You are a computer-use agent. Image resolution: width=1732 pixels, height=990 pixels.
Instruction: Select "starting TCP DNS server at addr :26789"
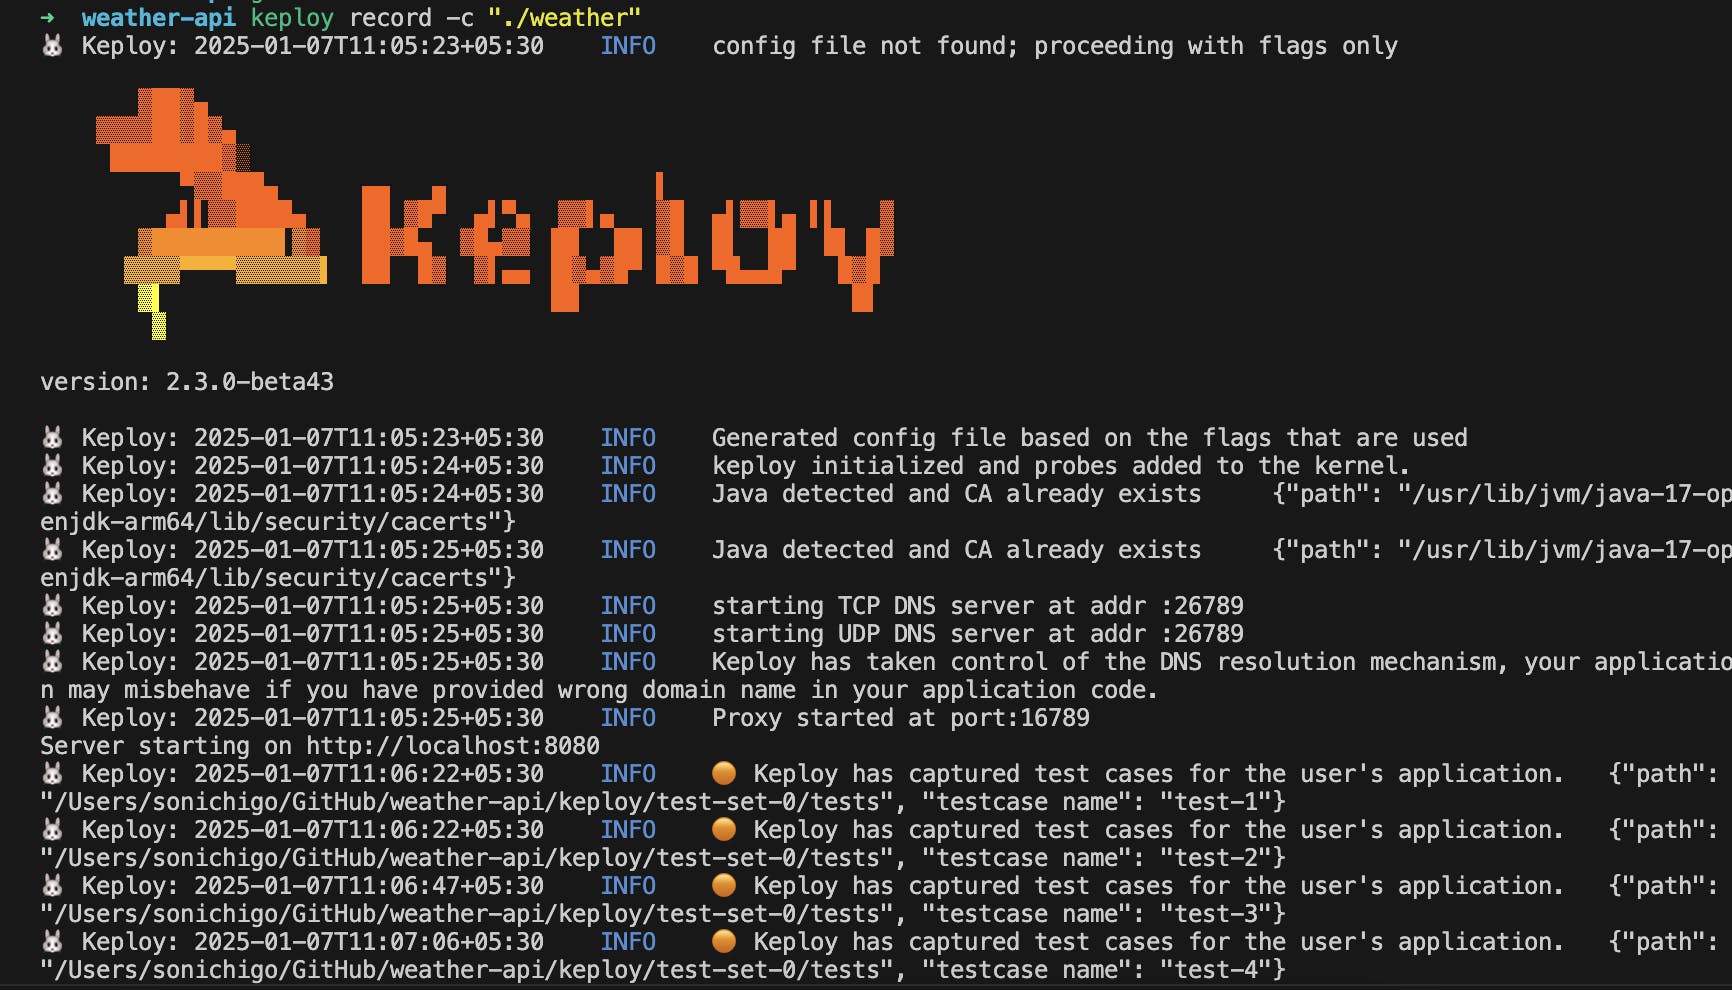[x=978, y=606]
